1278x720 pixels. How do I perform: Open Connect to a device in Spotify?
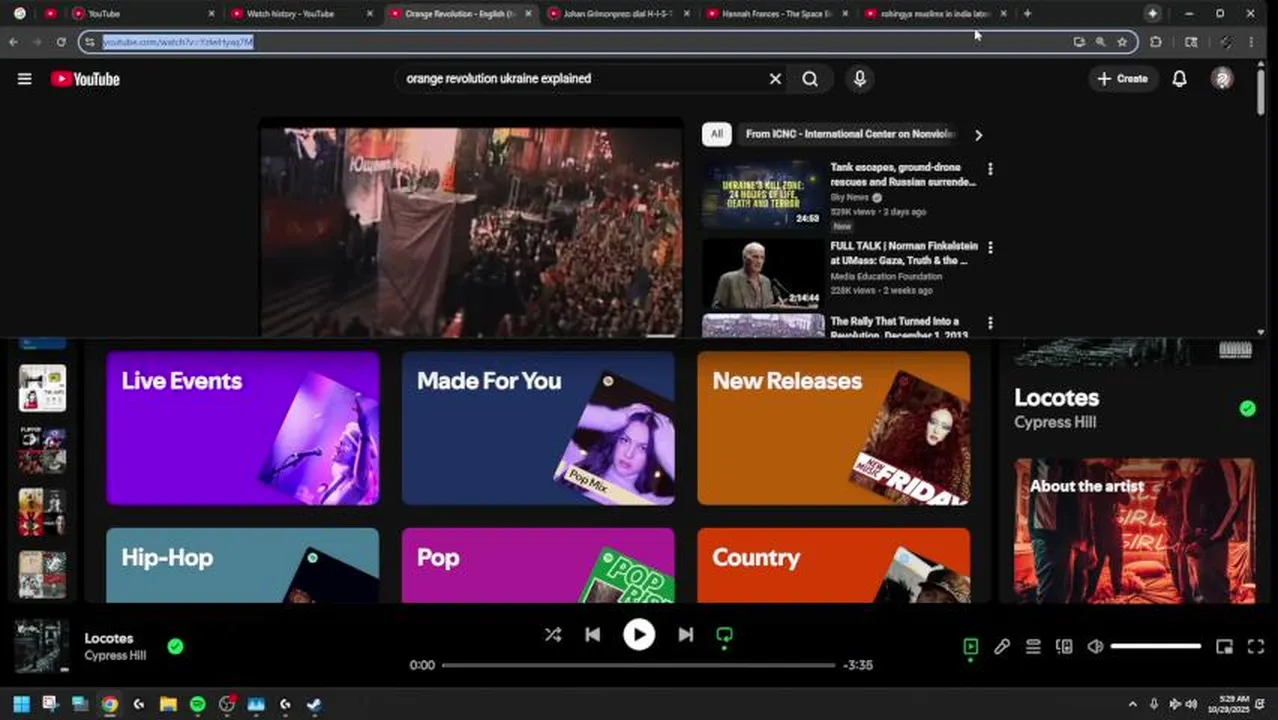coord(1064,647)
